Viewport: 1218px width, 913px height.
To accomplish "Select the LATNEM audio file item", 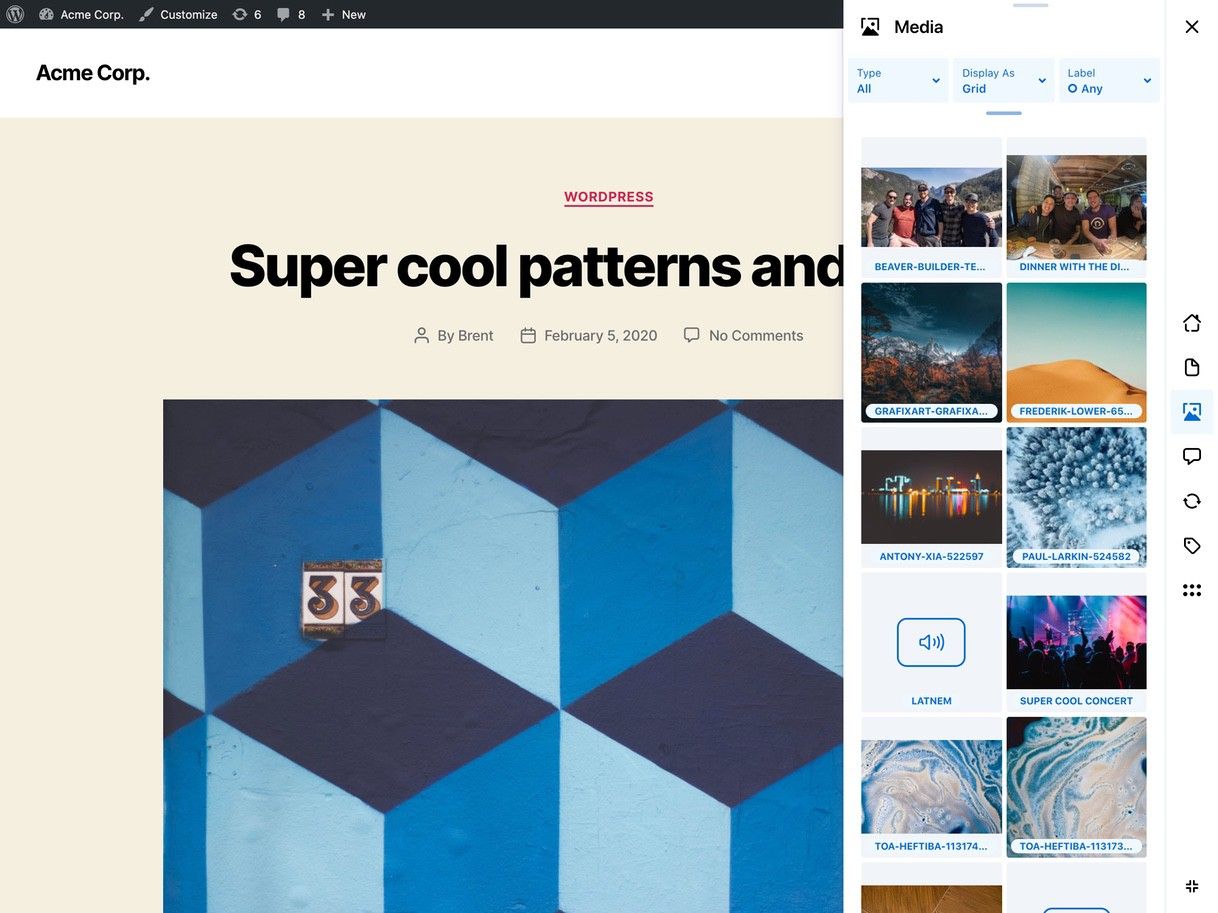I will pos(931,642).
